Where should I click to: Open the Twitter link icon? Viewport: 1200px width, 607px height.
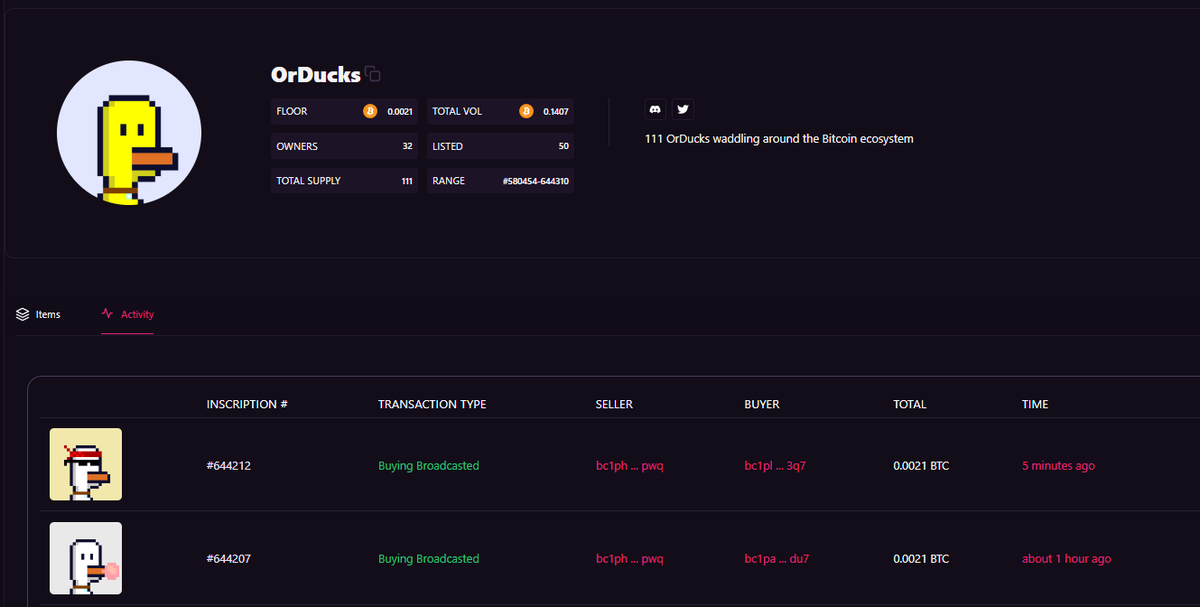pos(683,109)
